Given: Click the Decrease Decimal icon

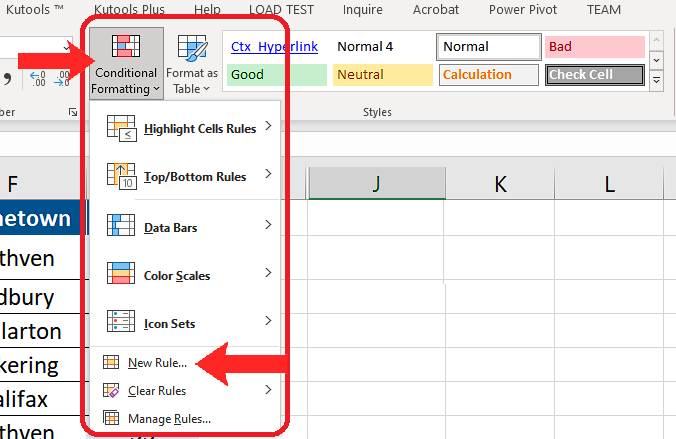Looking at the screenshot, I should (62, 78).
